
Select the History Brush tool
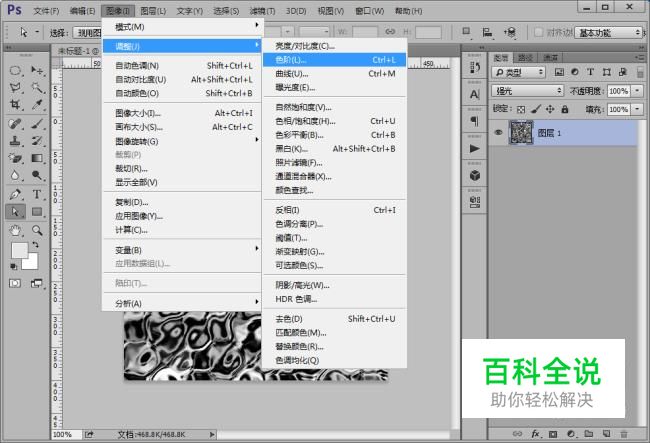pos(37,141)
